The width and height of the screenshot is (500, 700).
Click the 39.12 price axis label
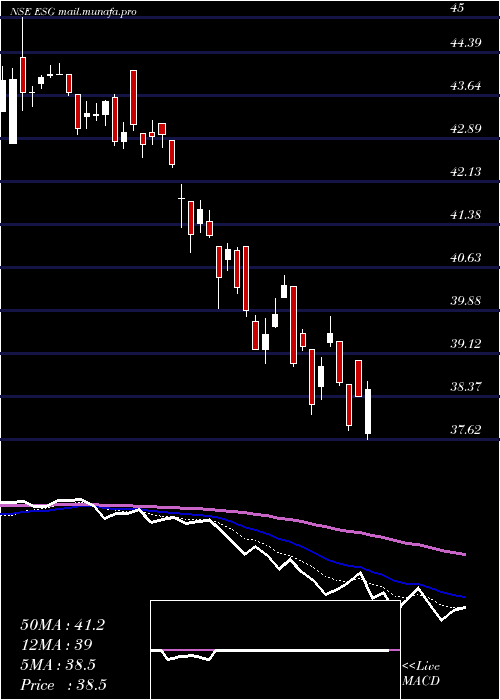466,344
